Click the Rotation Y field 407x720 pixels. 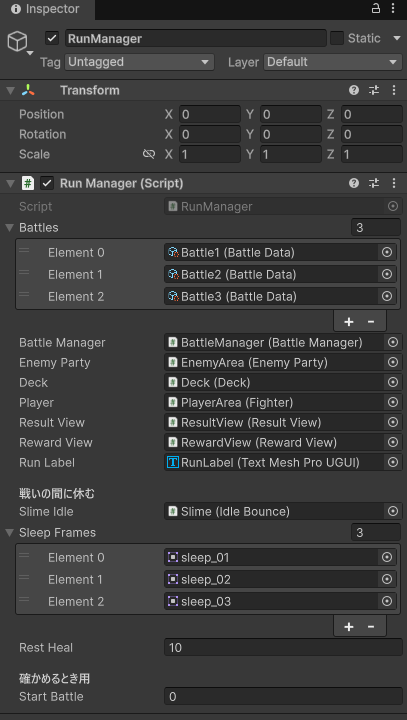point(291,135)
